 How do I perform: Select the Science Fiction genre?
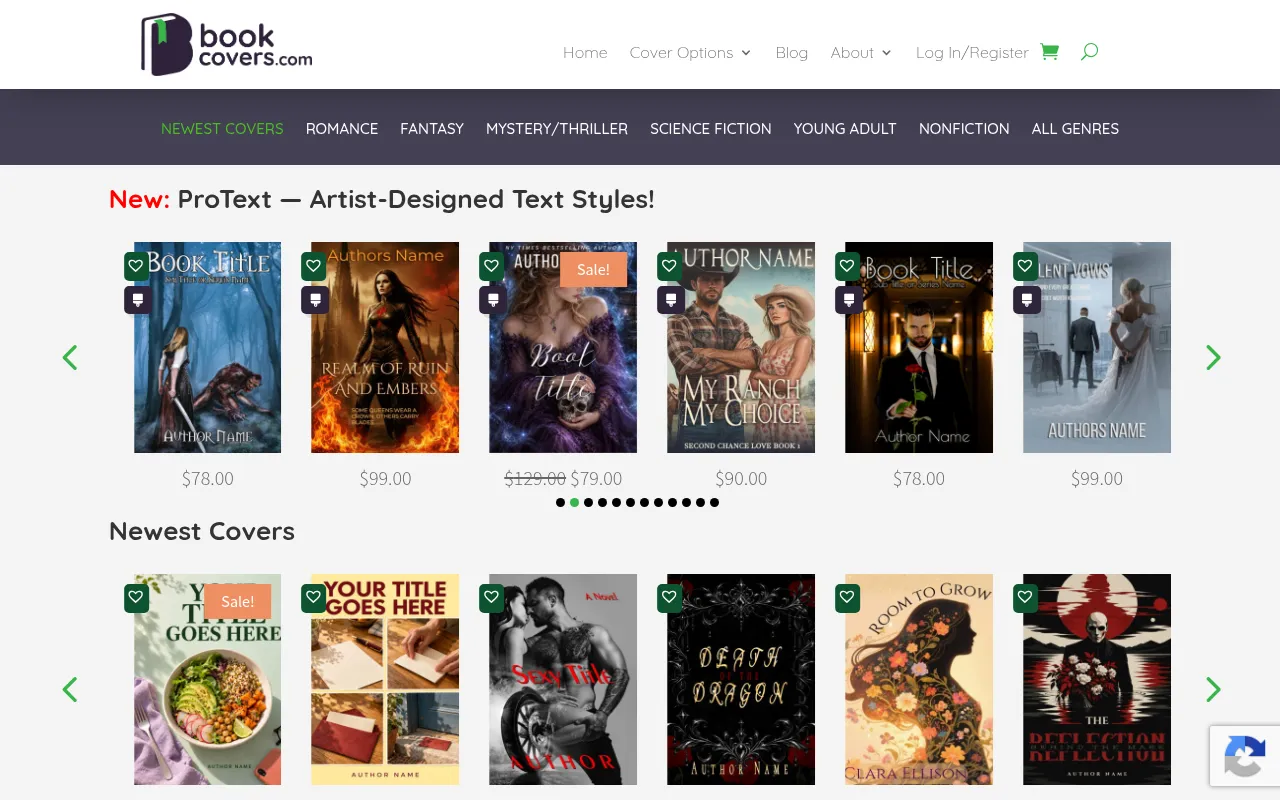click(711, 129)
